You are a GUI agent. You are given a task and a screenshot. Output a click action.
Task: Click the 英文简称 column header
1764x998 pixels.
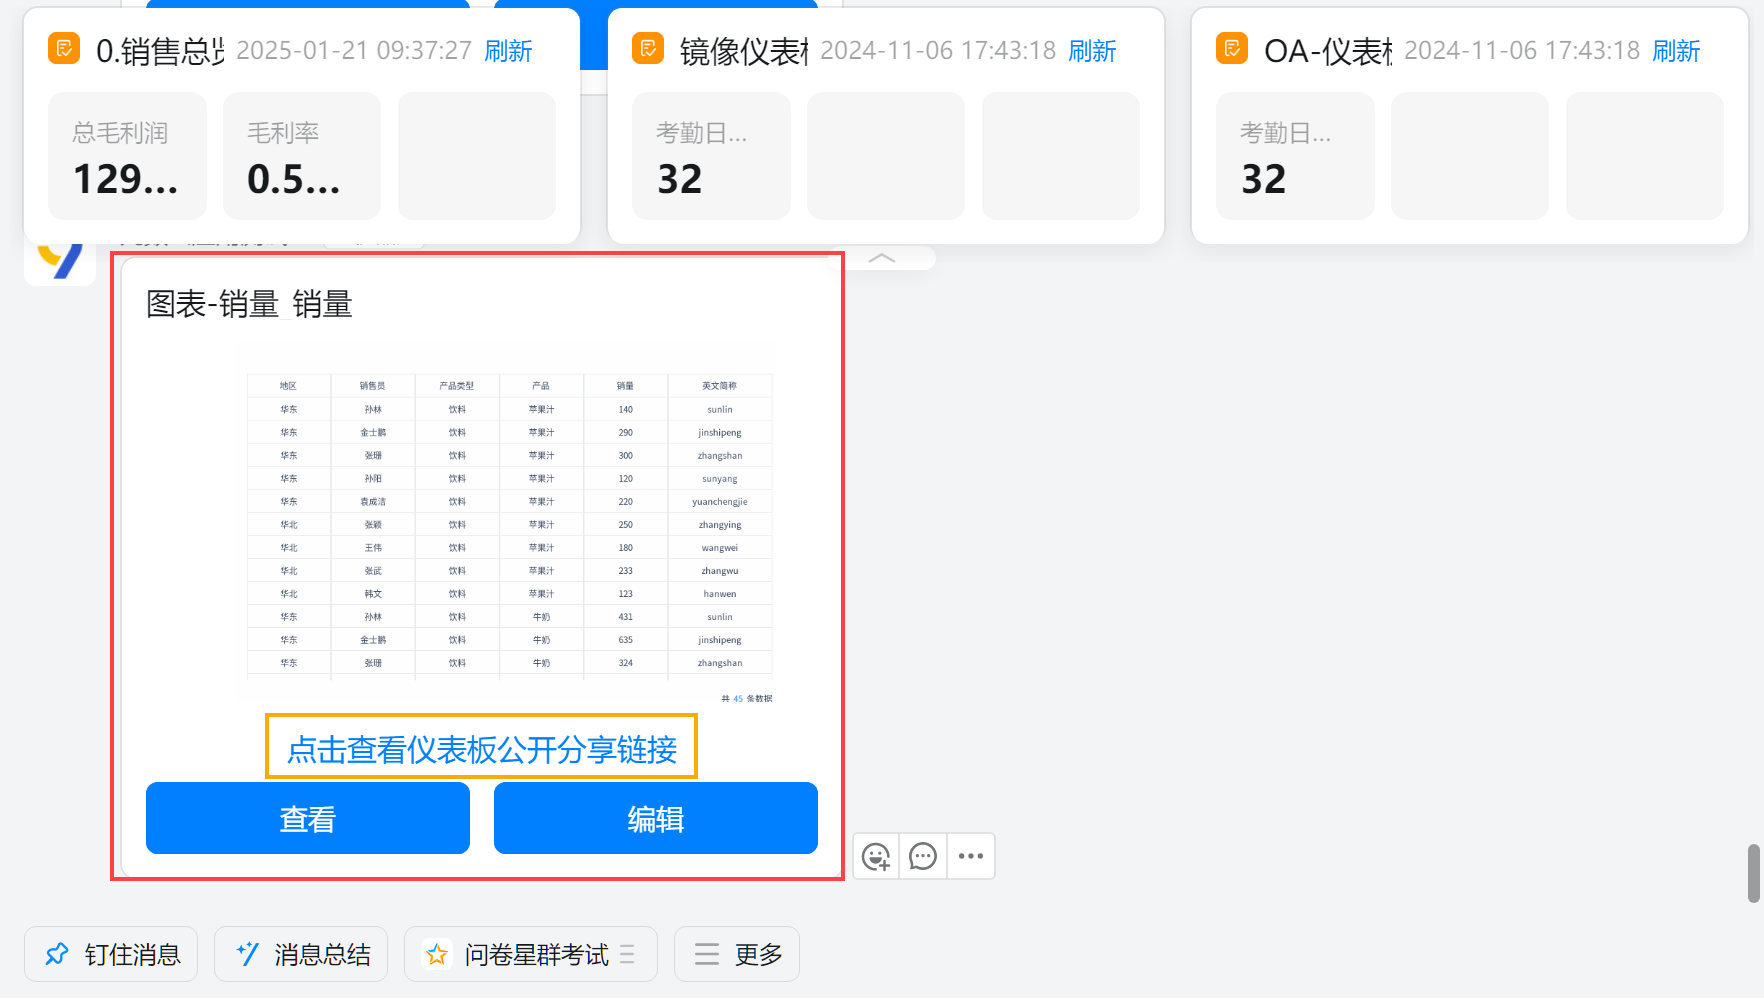pos(719,386)
